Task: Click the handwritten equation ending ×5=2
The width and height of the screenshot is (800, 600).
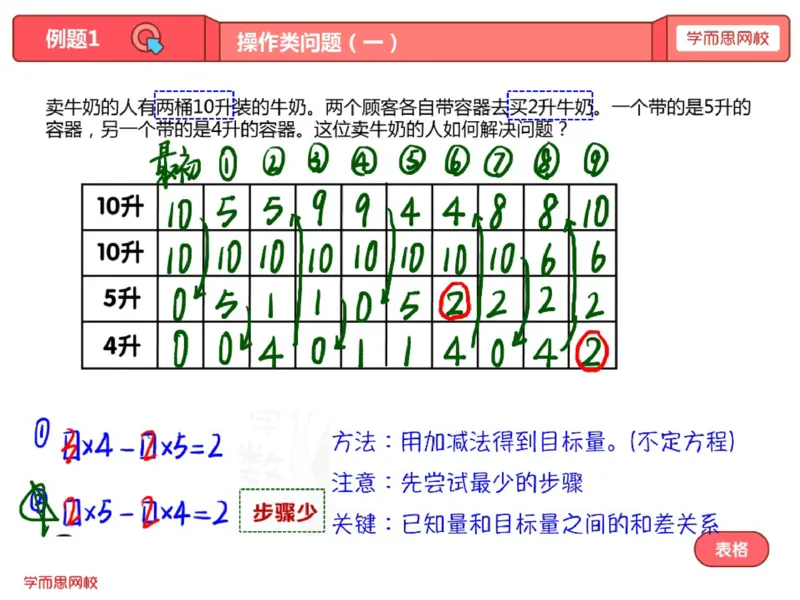Action: [x=142, y=447]
